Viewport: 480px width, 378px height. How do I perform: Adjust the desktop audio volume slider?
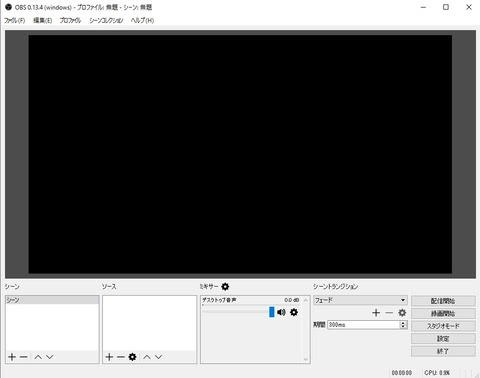point(272,312)
